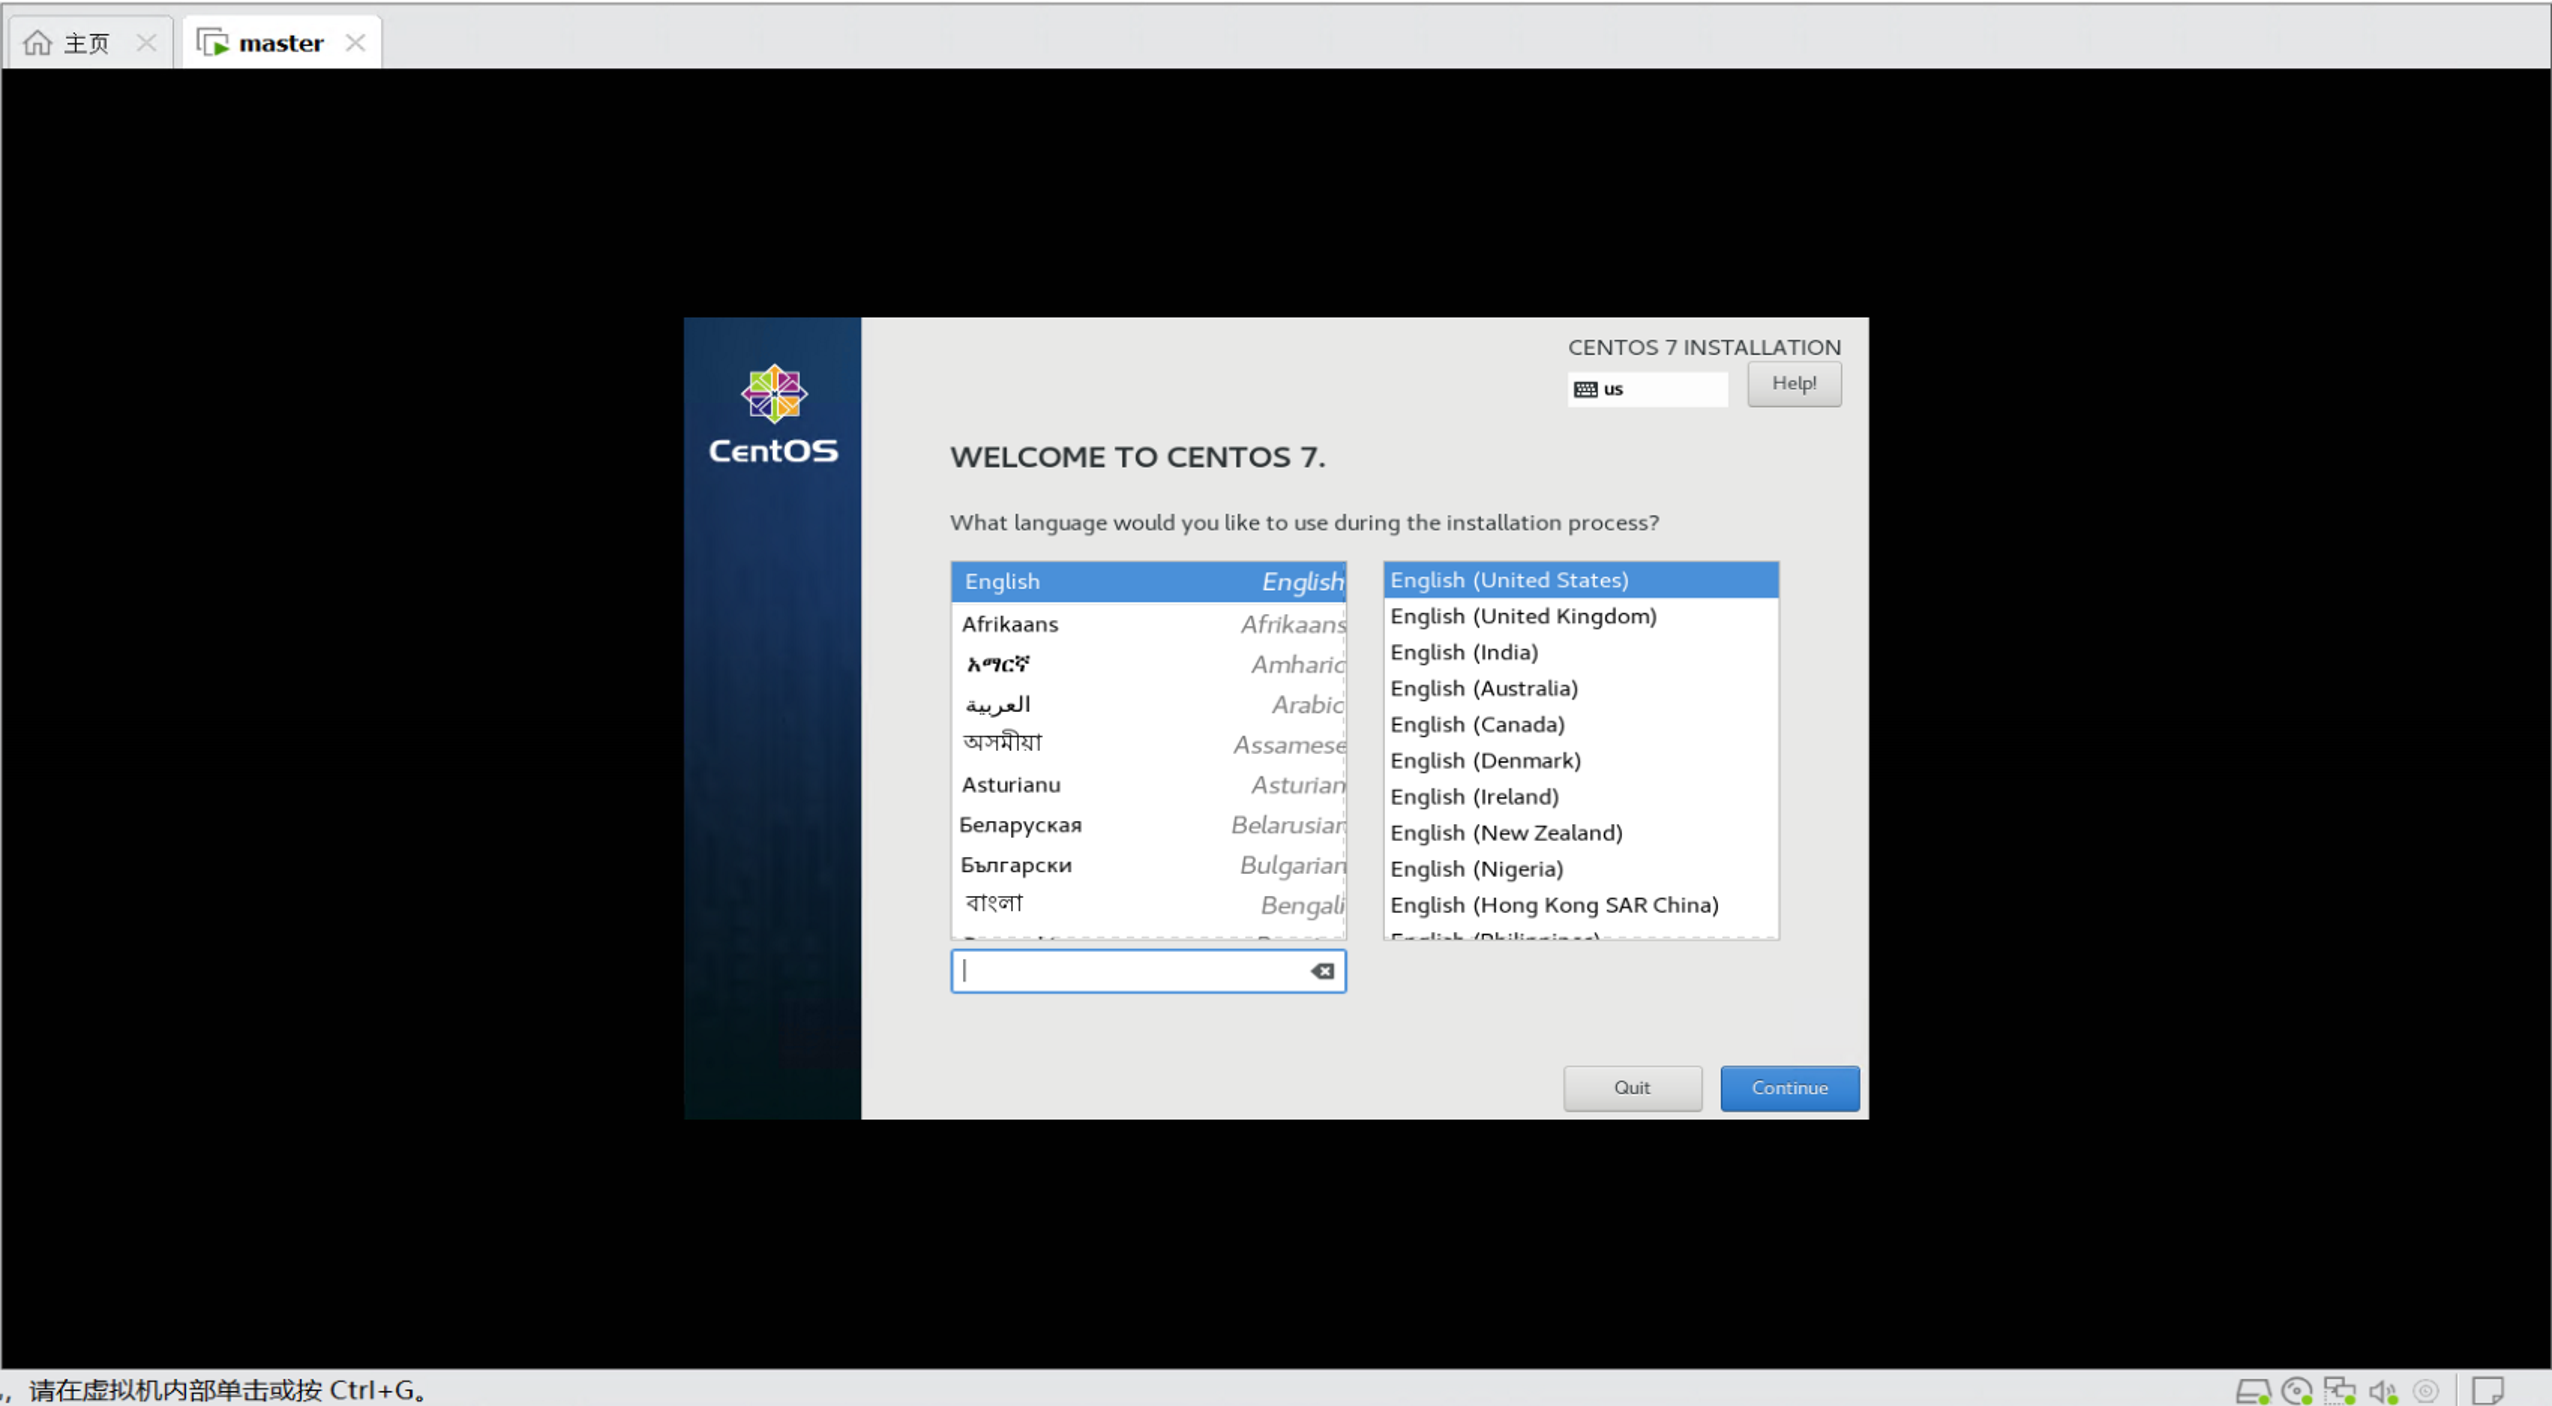
Task: Click the Continue button
Action: coord(1788,1088)
